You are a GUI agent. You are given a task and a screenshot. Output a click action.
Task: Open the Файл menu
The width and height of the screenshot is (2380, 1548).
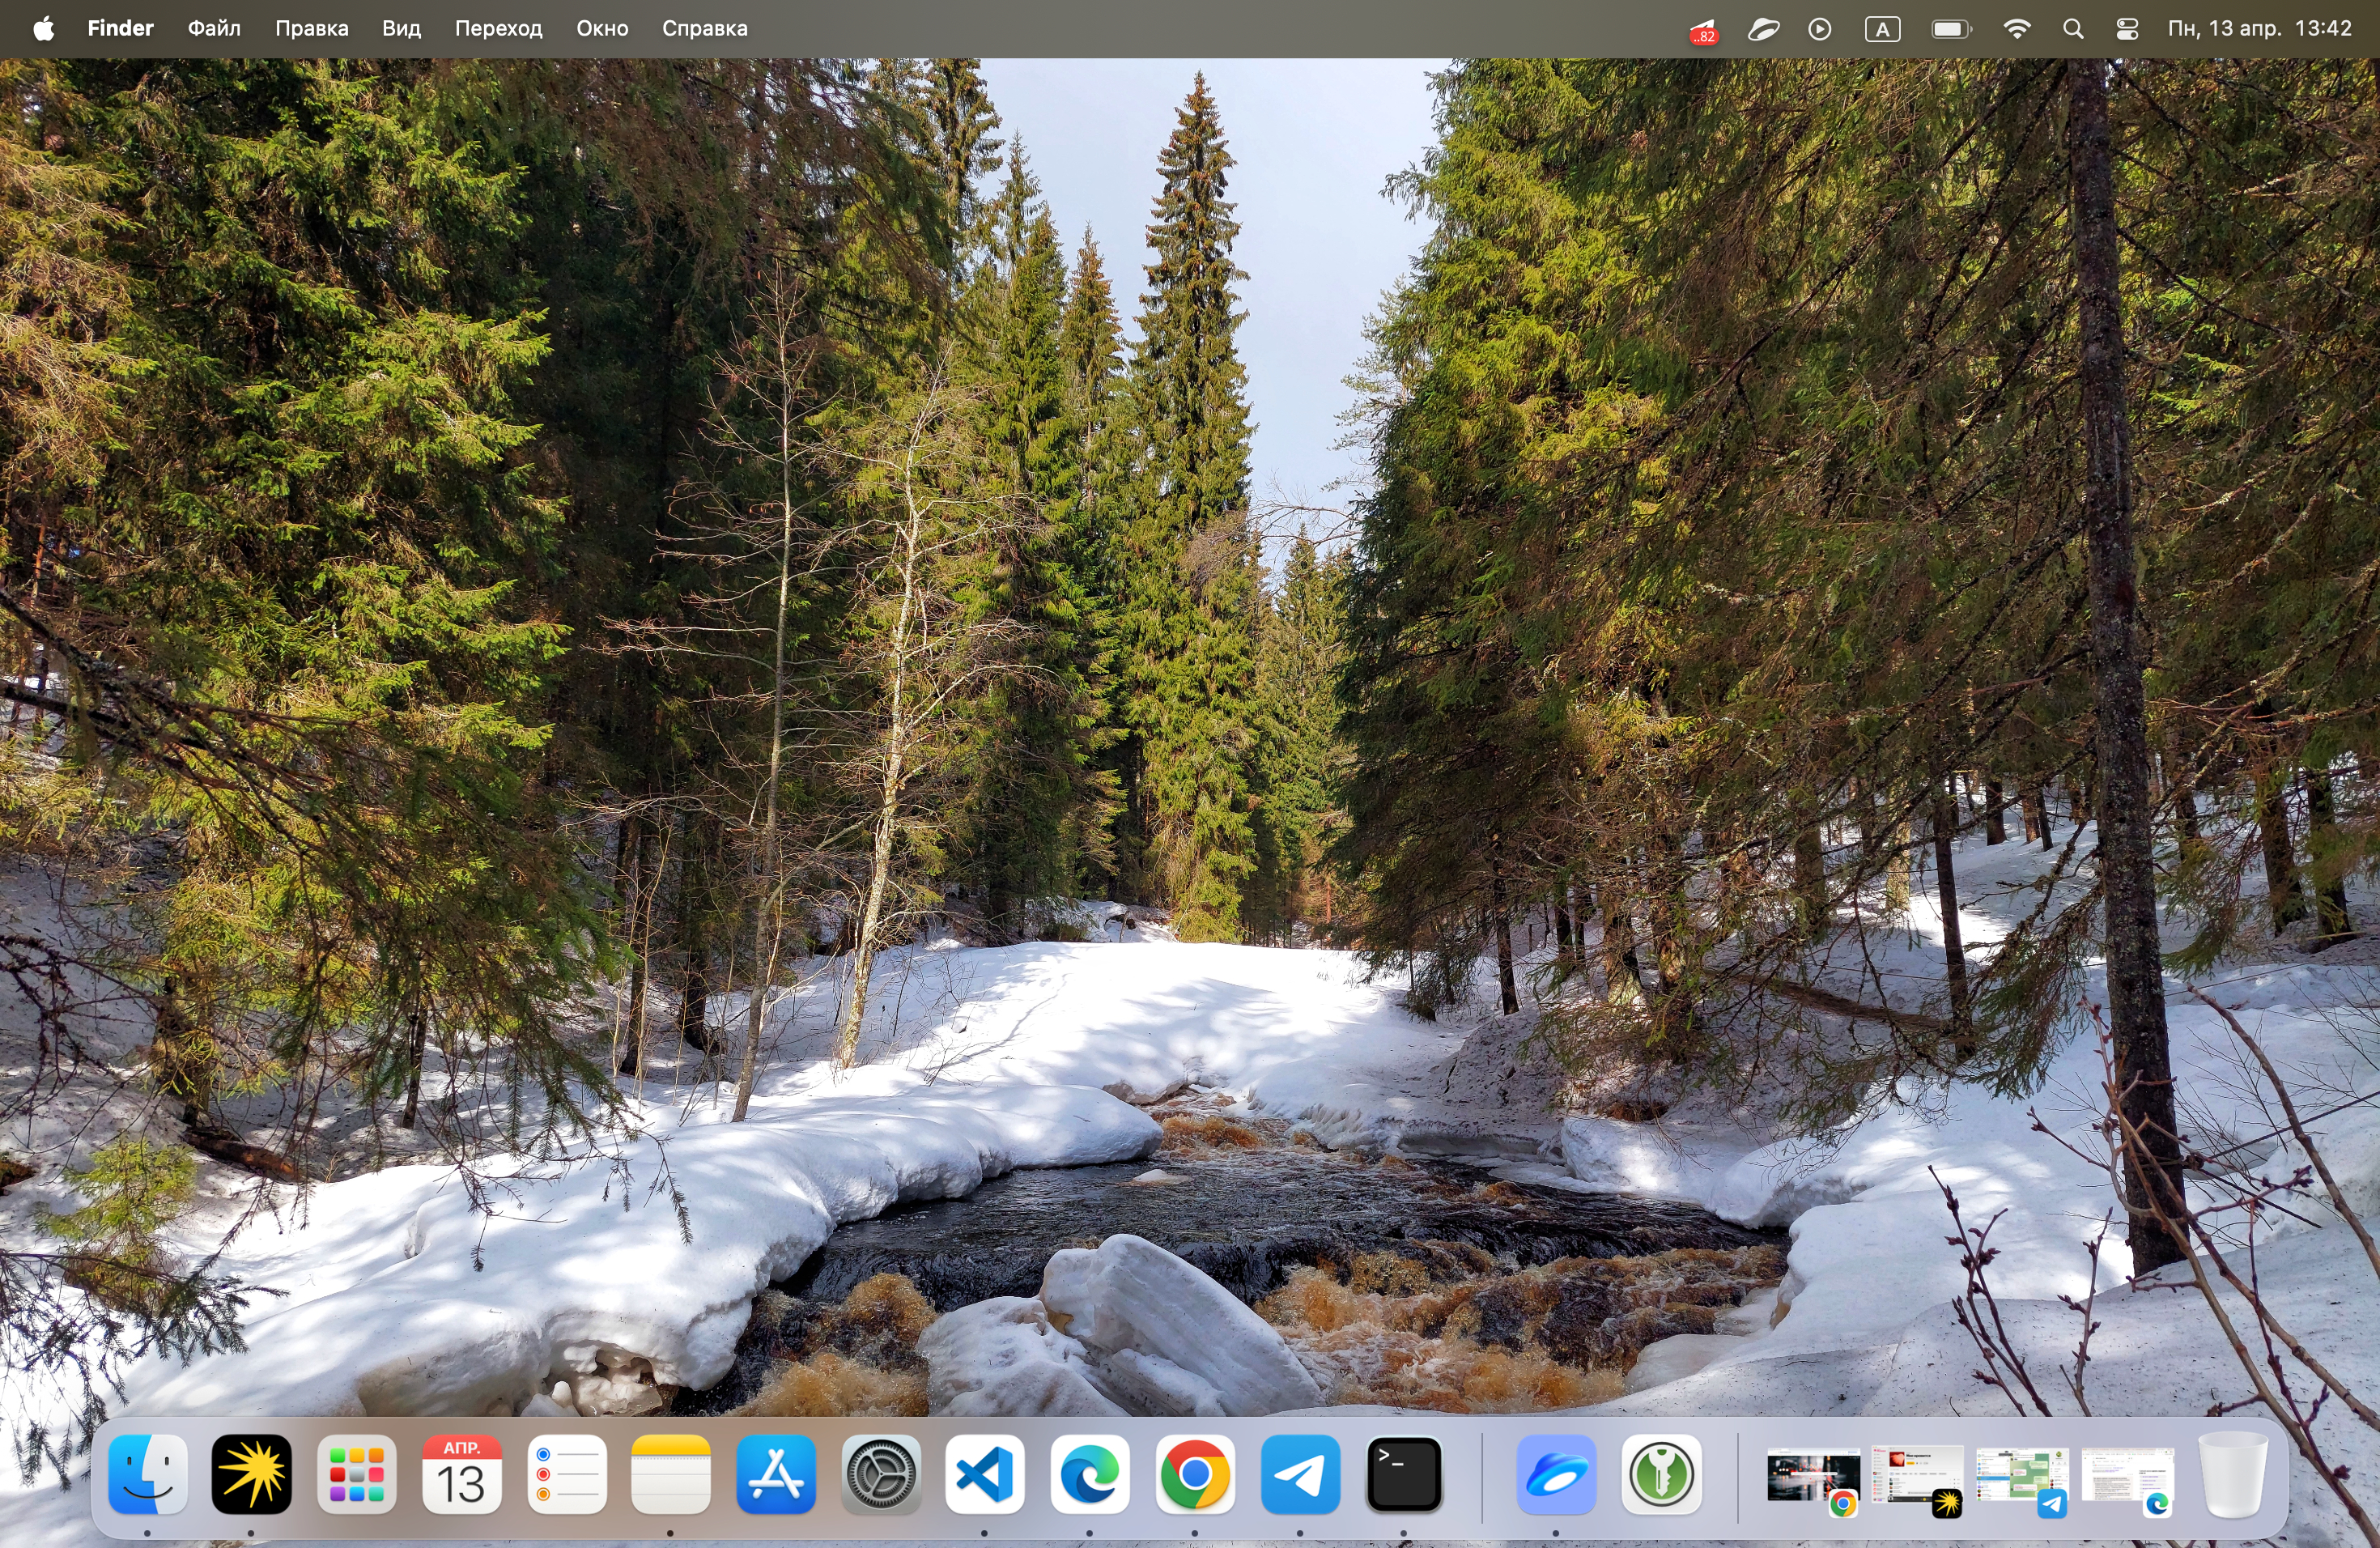[214, 29]
